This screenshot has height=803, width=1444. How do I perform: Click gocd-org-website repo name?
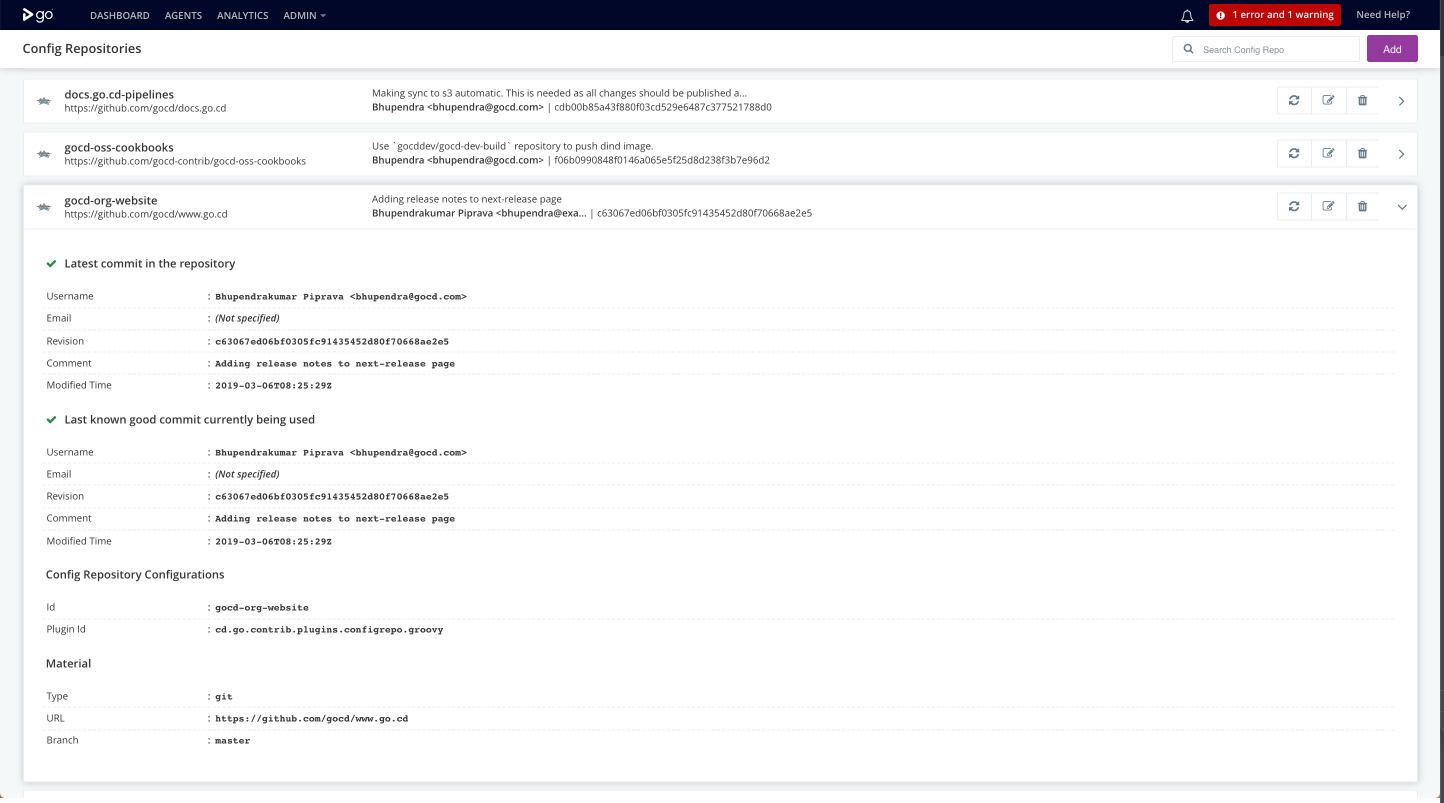point(111,200)
